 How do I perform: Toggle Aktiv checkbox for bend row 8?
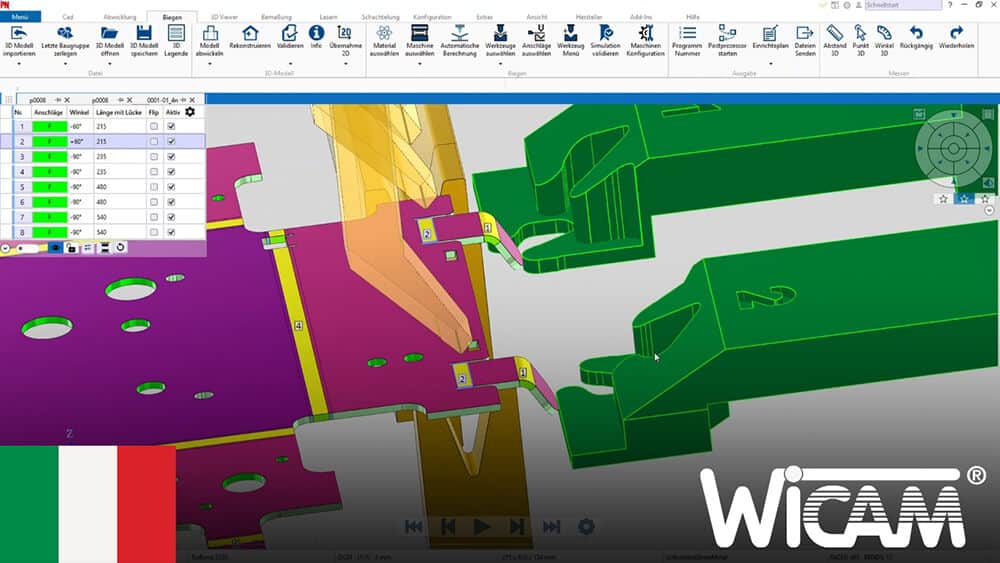(x=172, y=232)
